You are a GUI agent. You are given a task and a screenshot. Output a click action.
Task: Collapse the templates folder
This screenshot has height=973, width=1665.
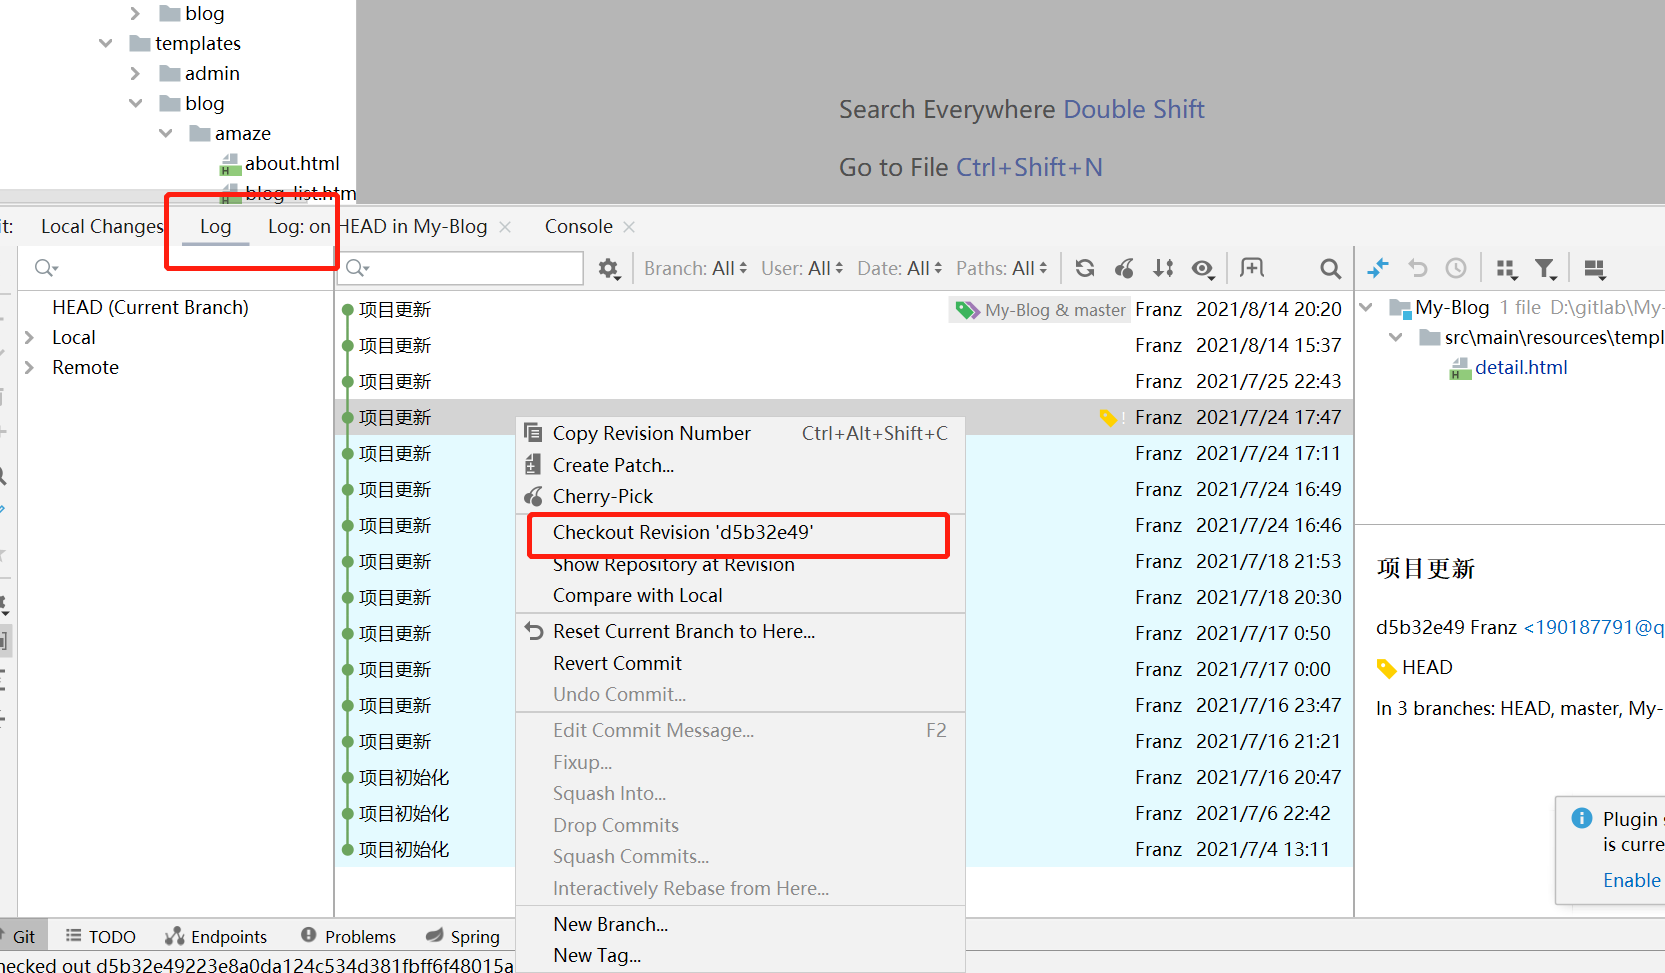point(106,43)
